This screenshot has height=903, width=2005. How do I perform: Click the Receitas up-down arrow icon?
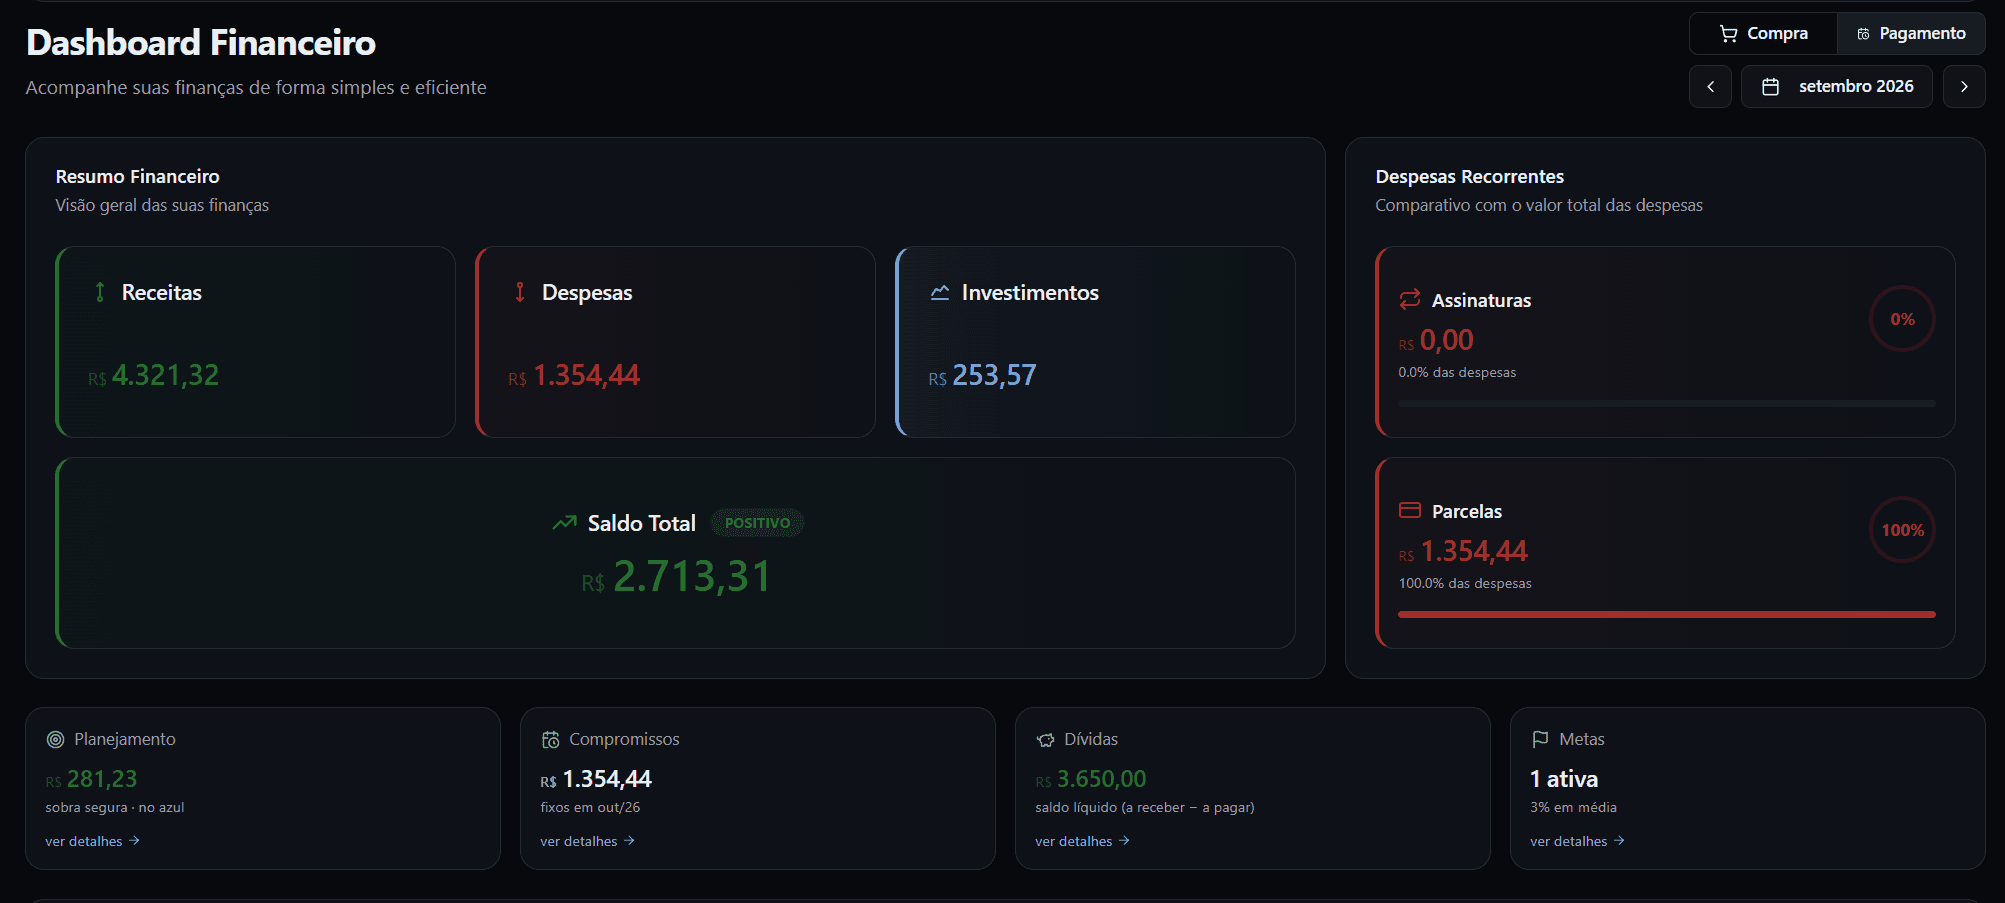click(x=100, y=292)
